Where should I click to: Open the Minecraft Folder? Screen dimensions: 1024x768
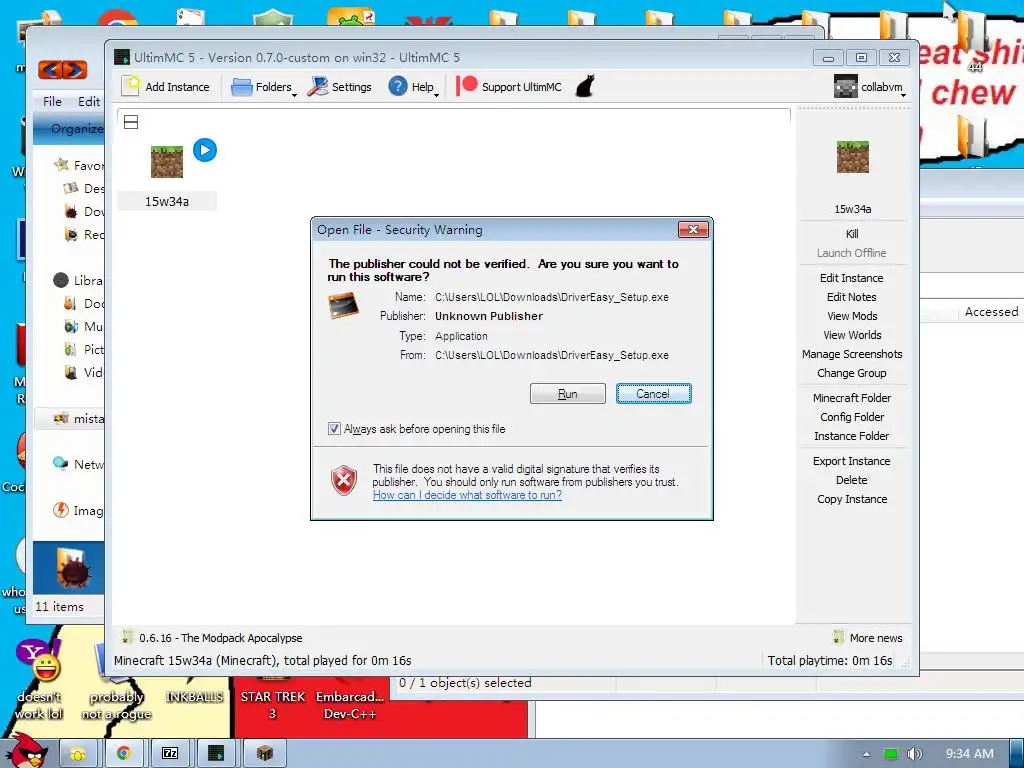(852, 398)
